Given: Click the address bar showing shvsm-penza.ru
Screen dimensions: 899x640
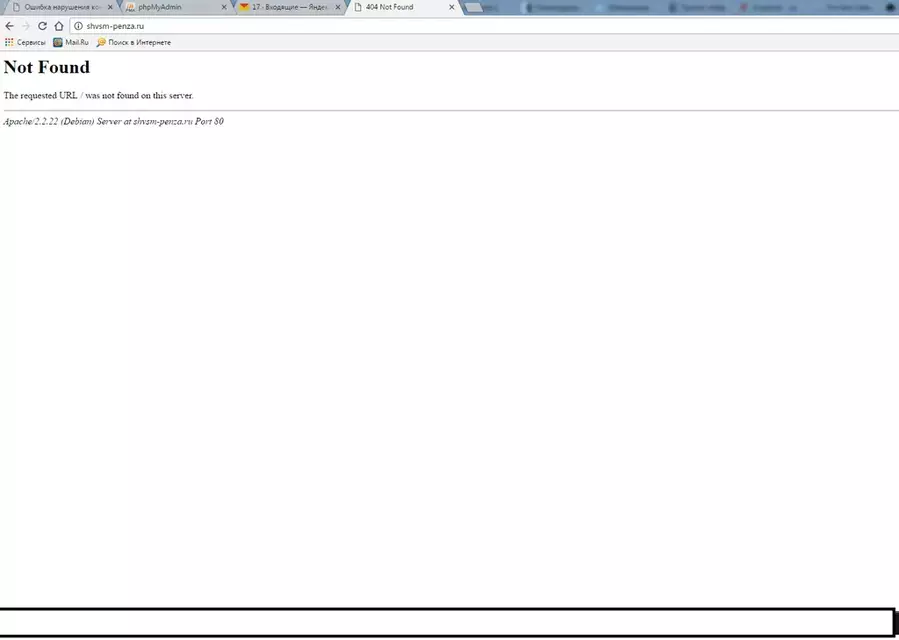Looking at the screenshot, I should [484, 26].
